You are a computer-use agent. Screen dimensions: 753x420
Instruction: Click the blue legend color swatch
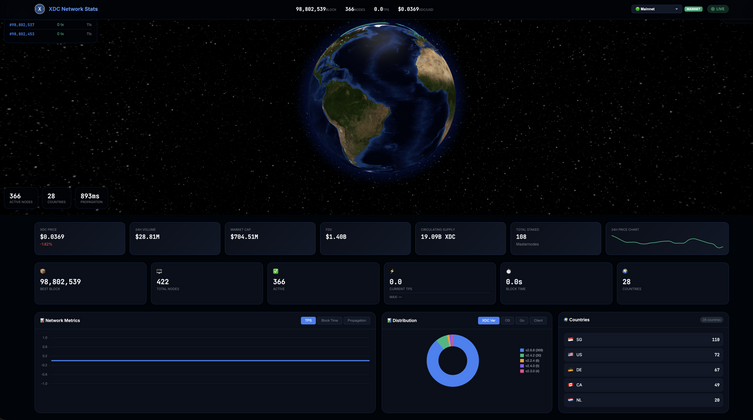[x=522, y=350]
